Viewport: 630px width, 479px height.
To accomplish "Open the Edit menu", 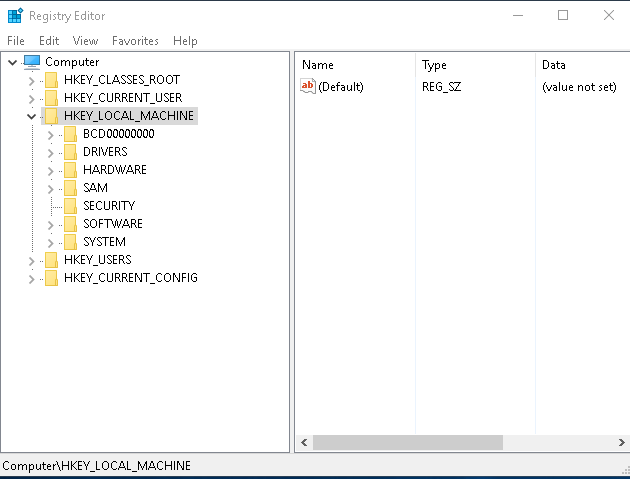I will [x=49, y=41].
